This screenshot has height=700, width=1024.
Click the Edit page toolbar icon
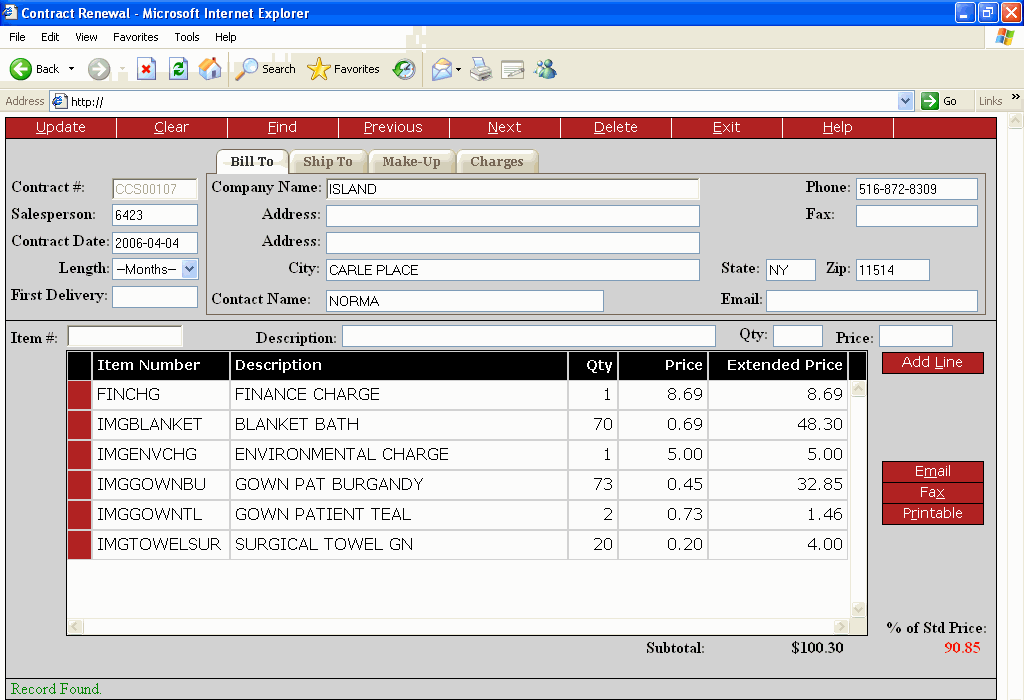(513, 69)
